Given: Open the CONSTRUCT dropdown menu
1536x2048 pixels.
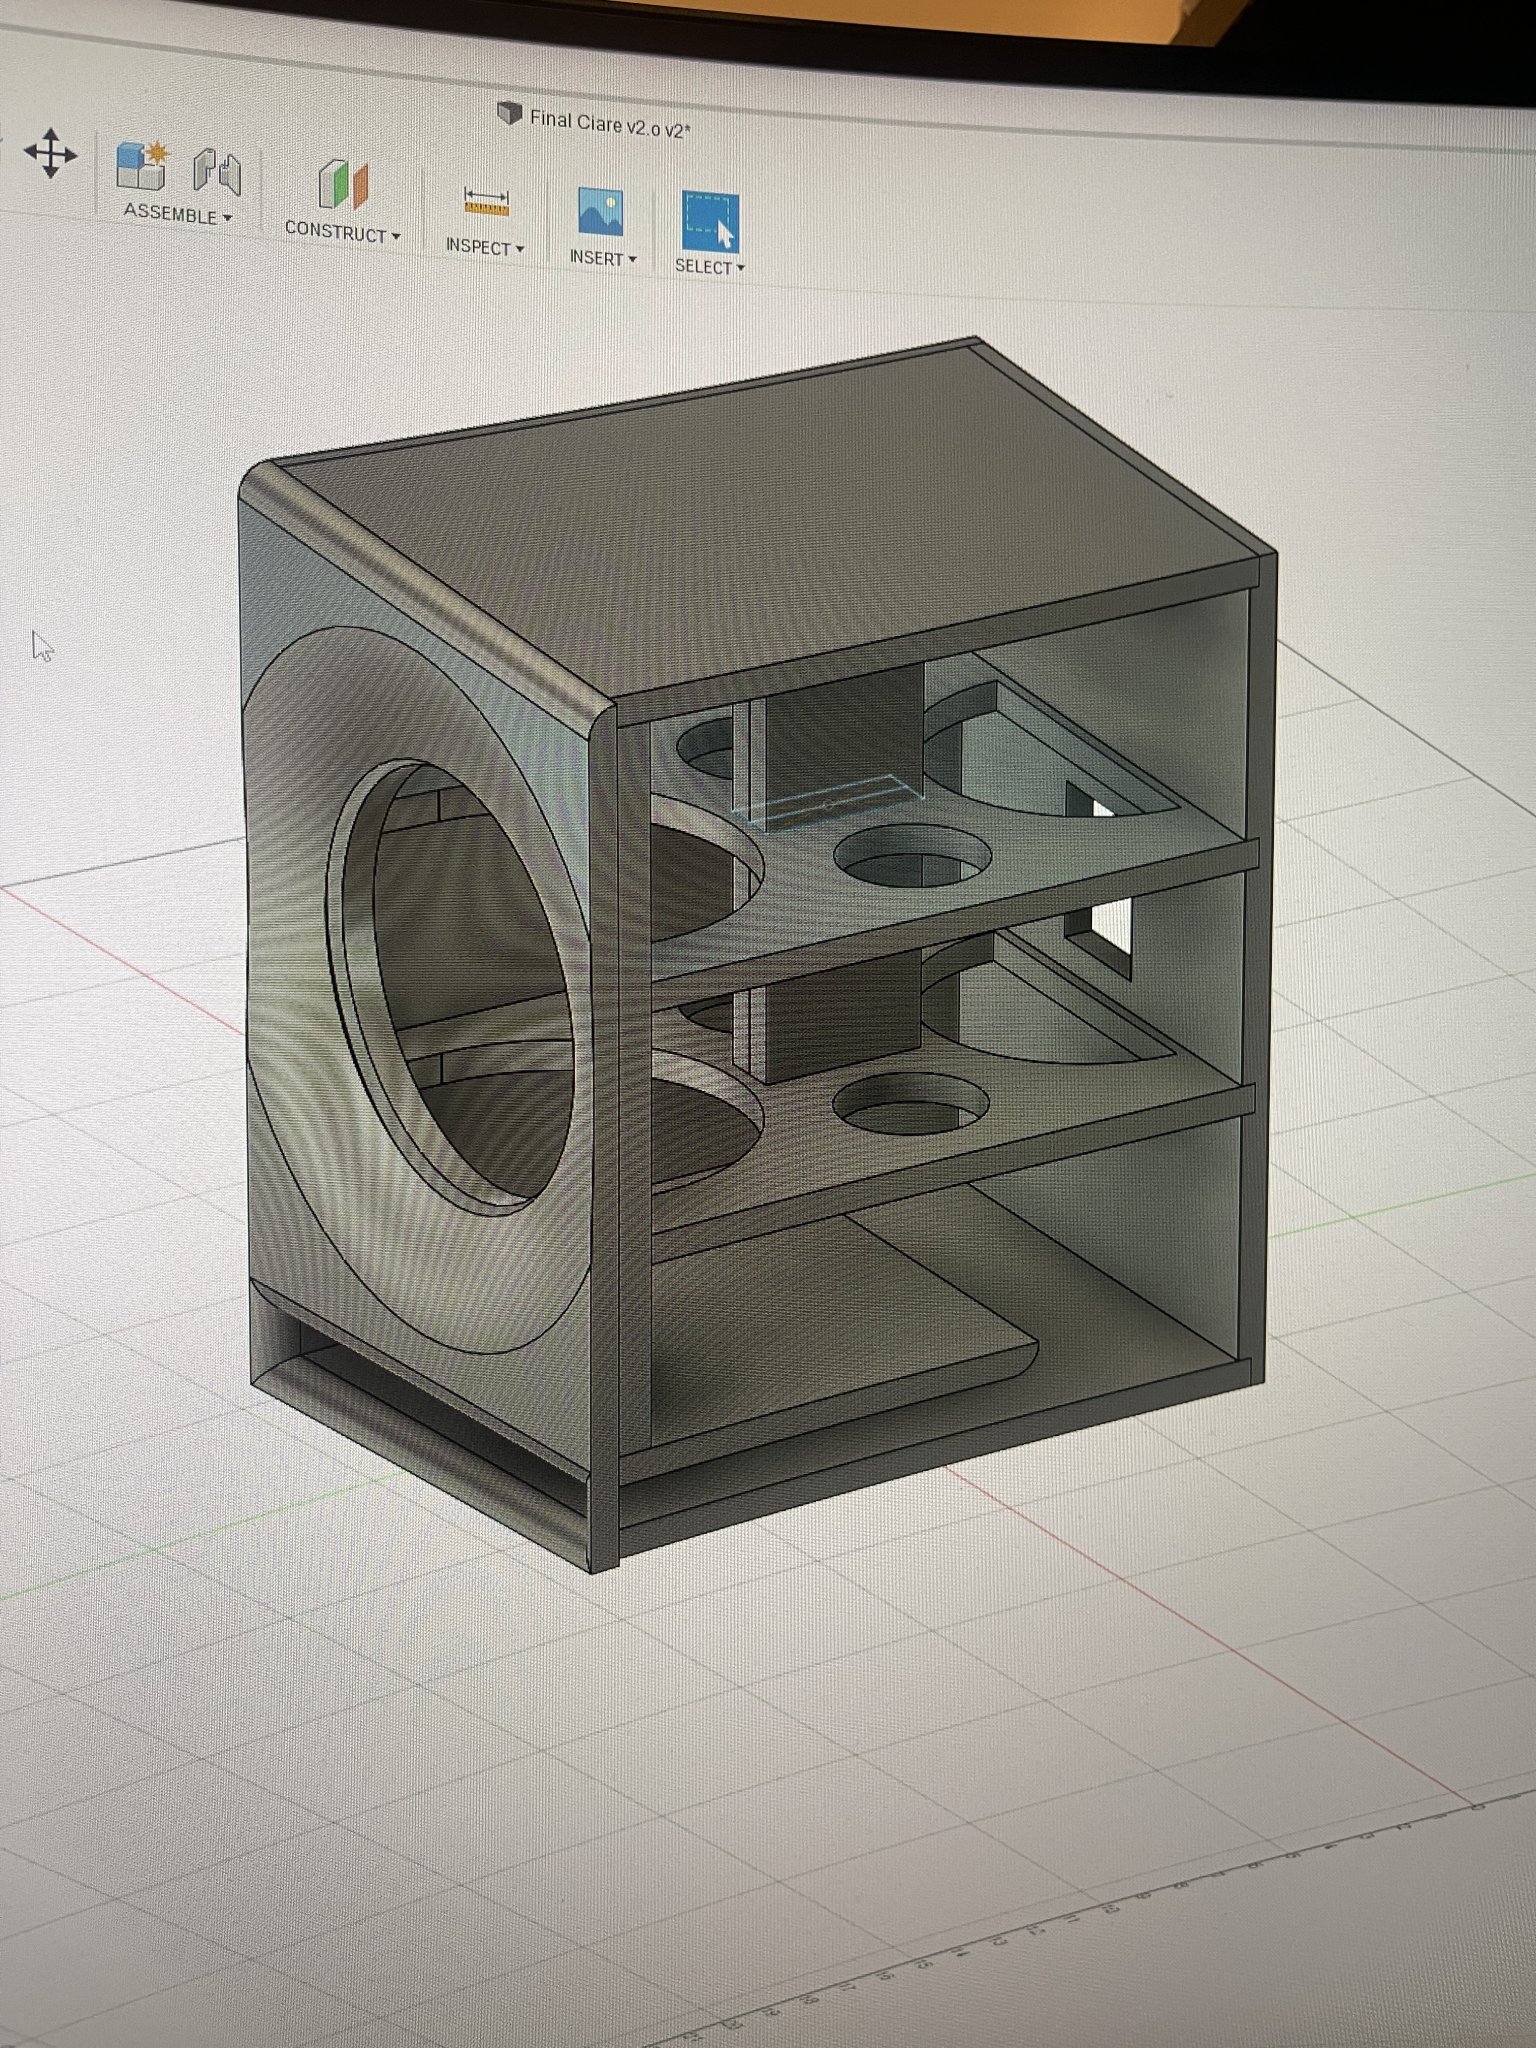Looking at the screenshot, I should [x=342, y=232].
